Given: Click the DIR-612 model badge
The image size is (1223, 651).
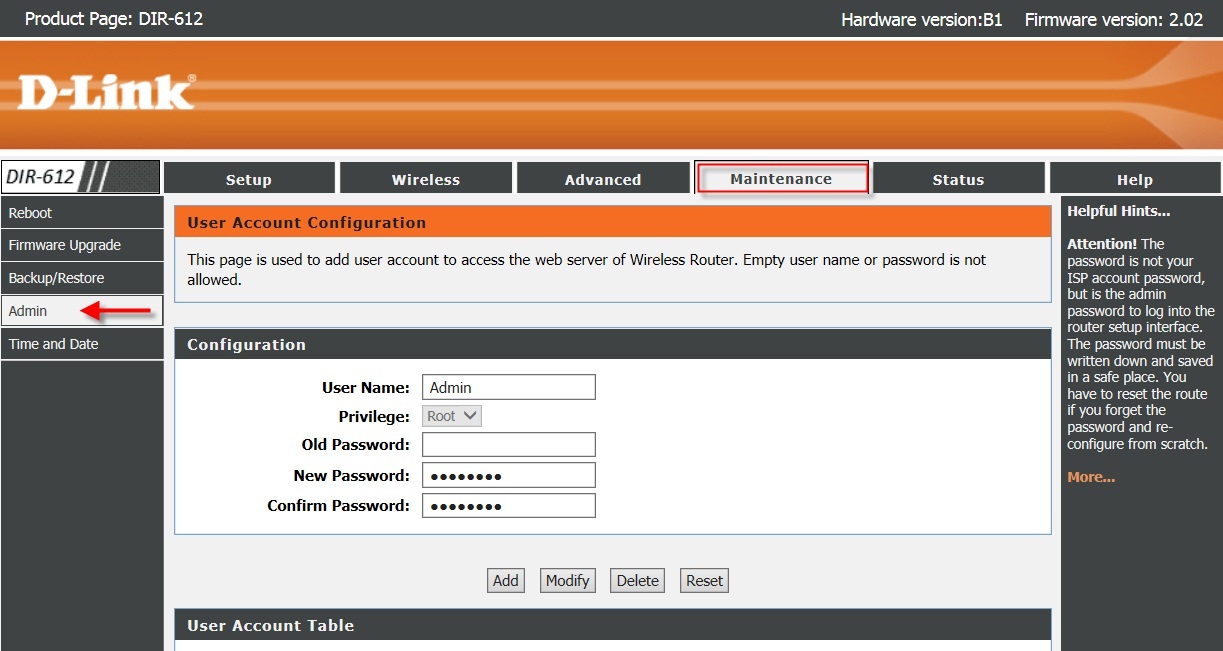Looking at the screenshot, I should tap(80, 177).
